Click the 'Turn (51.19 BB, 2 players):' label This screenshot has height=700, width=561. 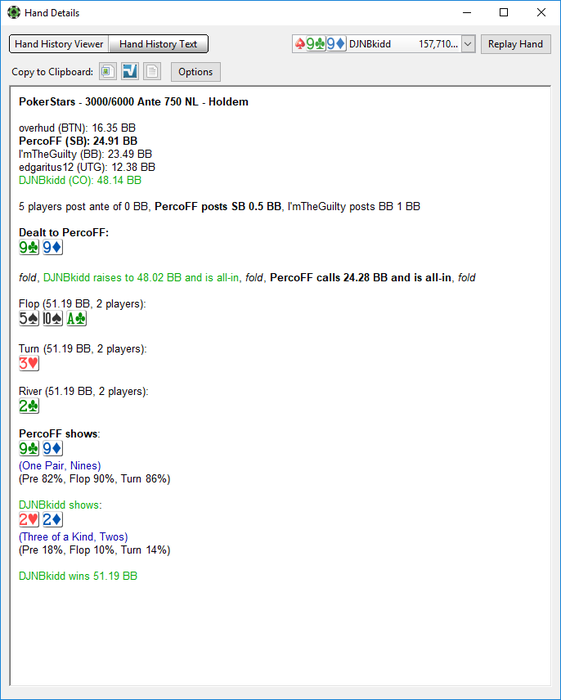click(83, 348)
